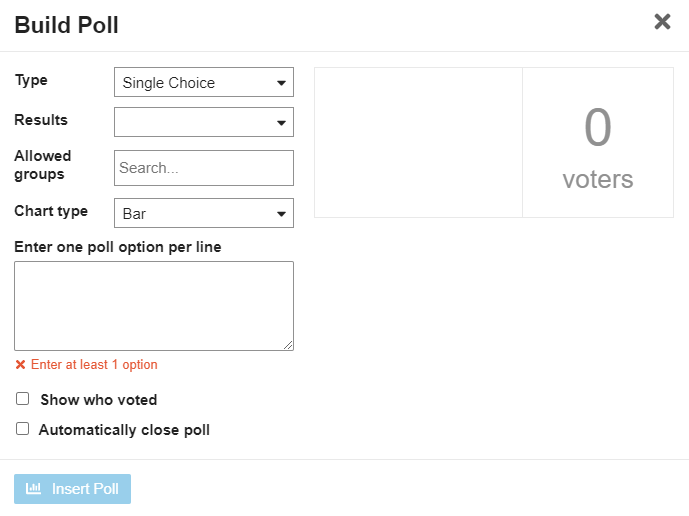Click the Type dropdown arrow
Viewport: 689px width, 516px height.
pos(281,83)
